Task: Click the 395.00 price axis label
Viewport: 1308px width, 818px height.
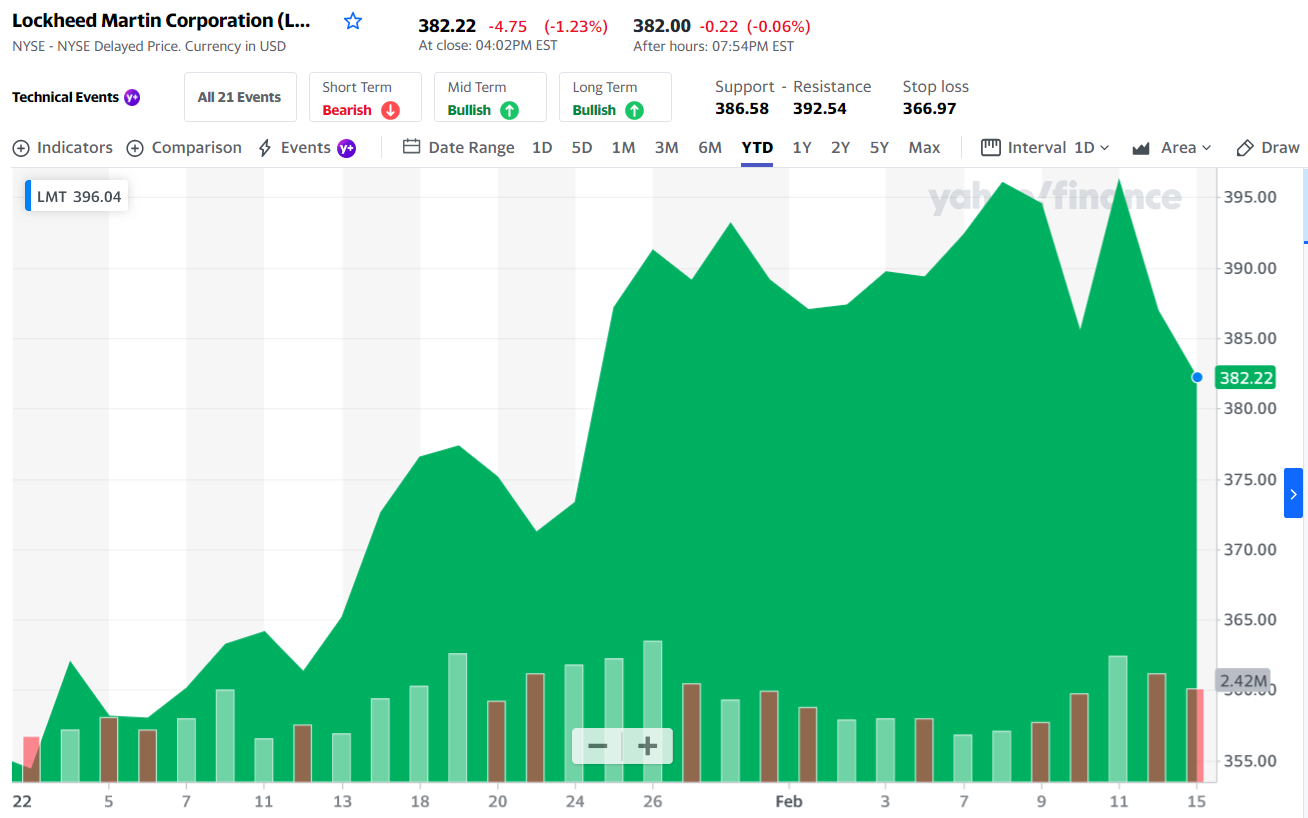Action: [x=1250, y=197]
